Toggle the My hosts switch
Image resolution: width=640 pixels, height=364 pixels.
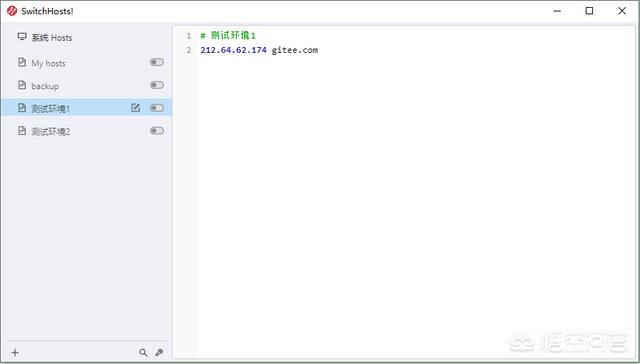coord(157,62)
